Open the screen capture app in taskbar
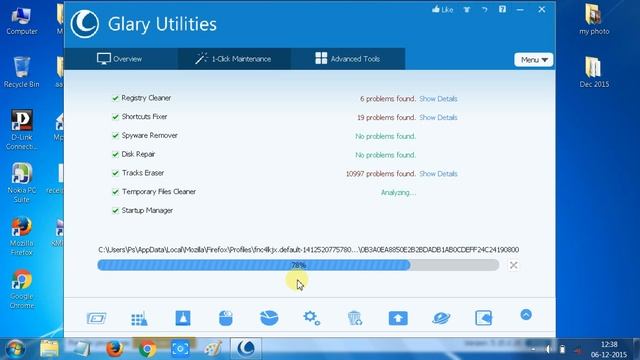Image resolution: width=640 pixels, height=360 pixels. [180, 349]
